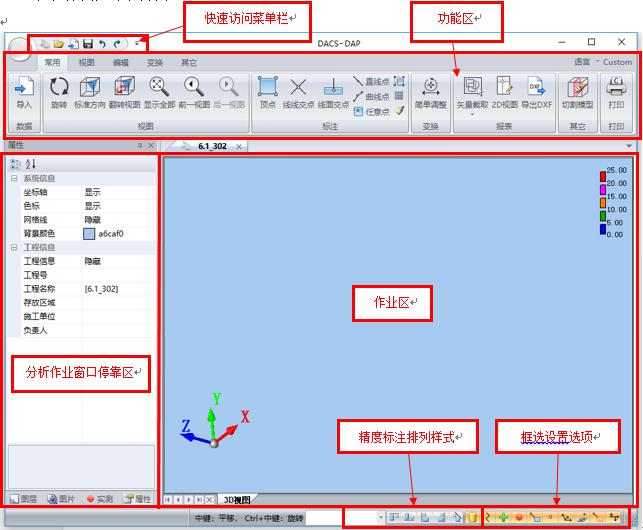Click the 背景颜色 a6caf0 color swatch
643x530 pixels.
[89, 233]
